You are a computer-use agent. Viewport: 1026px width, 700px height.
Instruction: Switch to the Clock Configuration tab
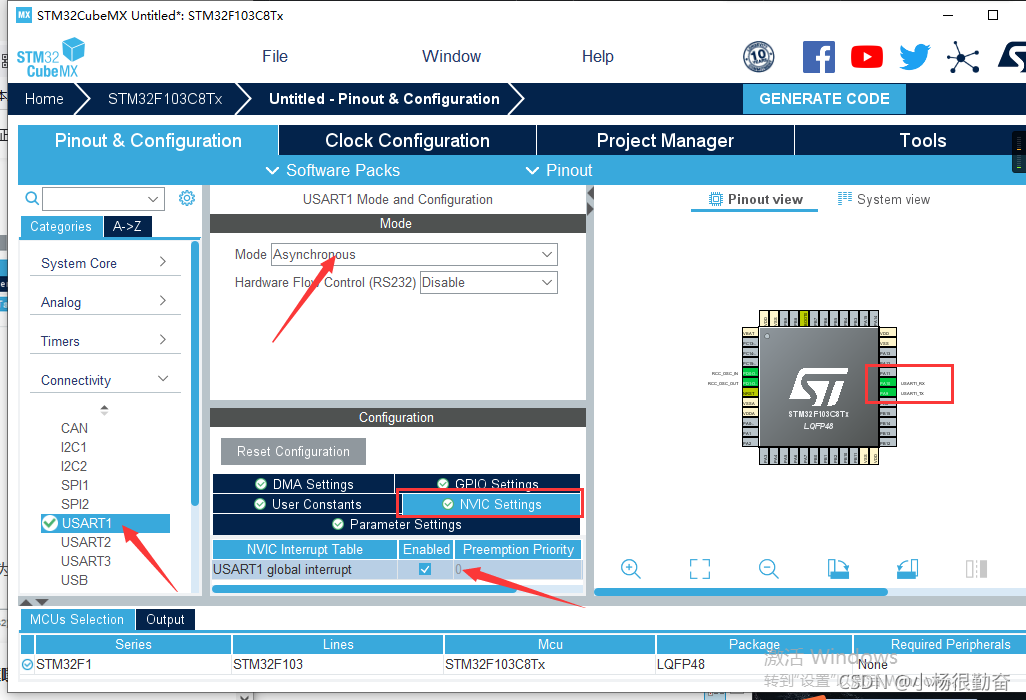(x=407, y=140)
